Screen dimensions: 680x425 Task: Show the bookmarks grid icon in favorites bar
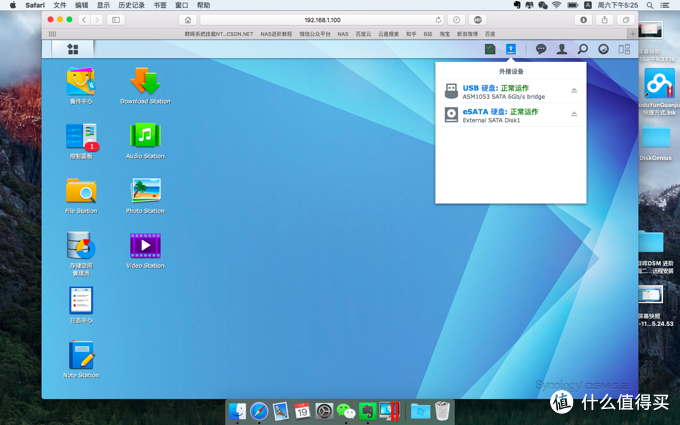pos(52,34)
